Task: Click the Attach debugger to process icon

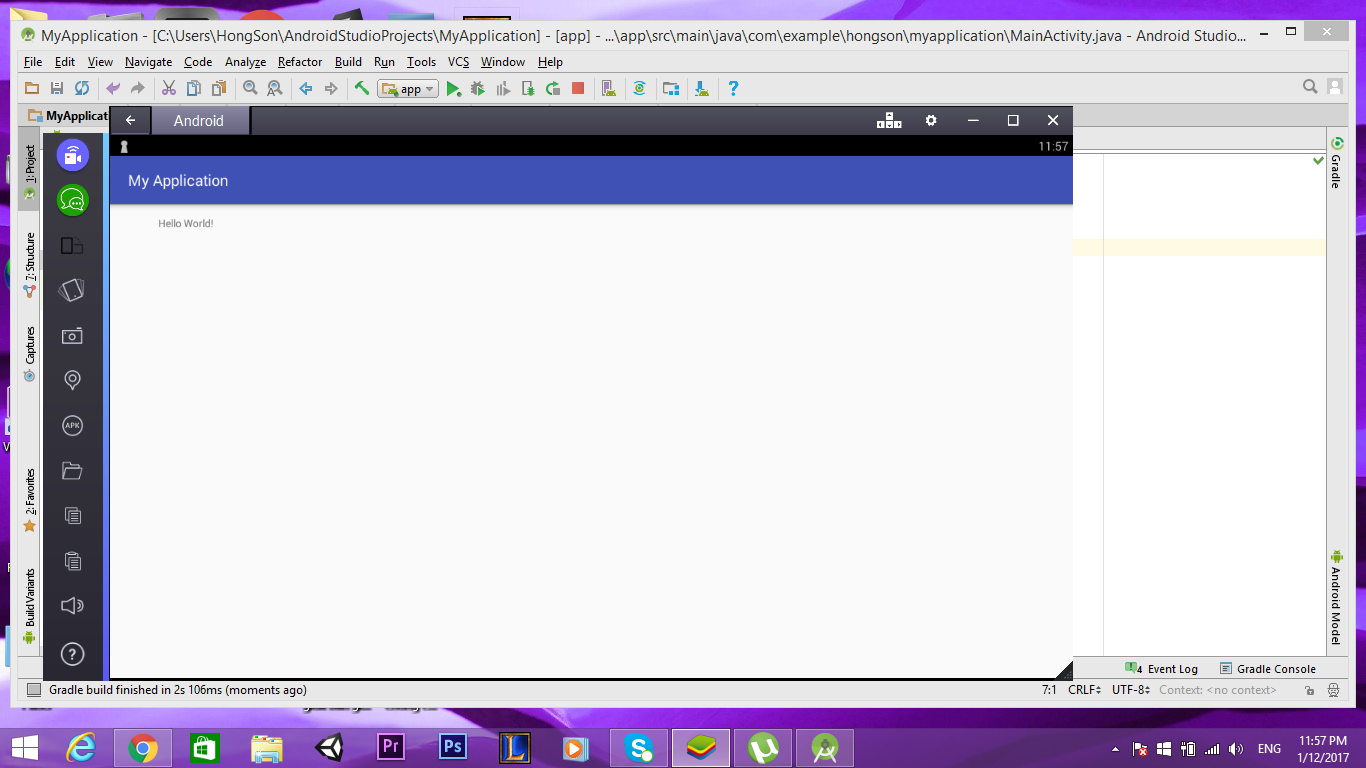Action: click(x=528, y=89)
